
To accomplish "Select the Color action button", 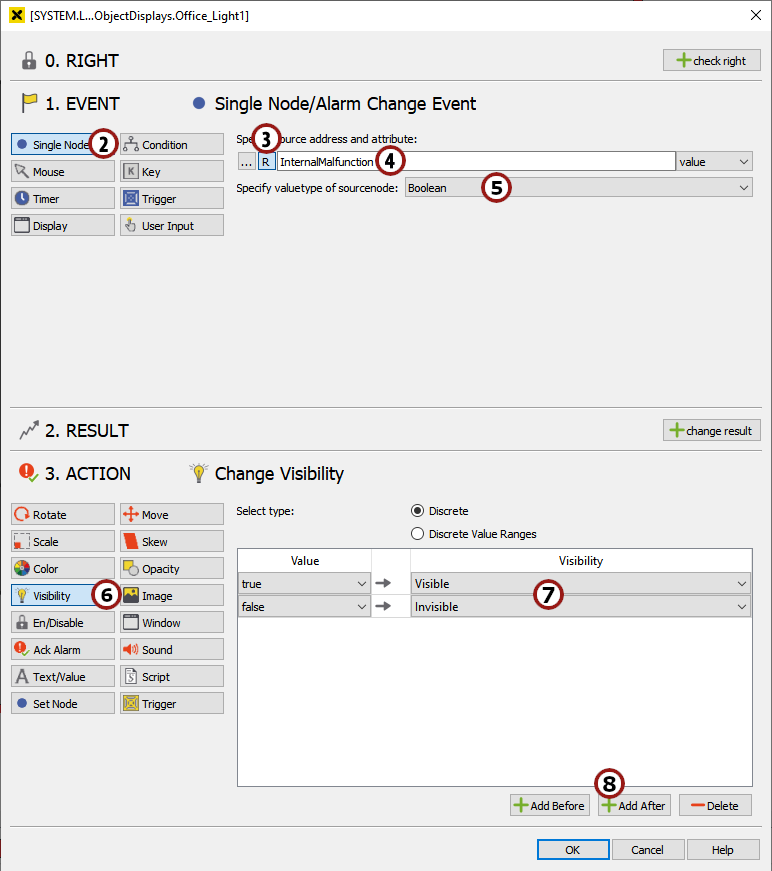I will point(62,569).
